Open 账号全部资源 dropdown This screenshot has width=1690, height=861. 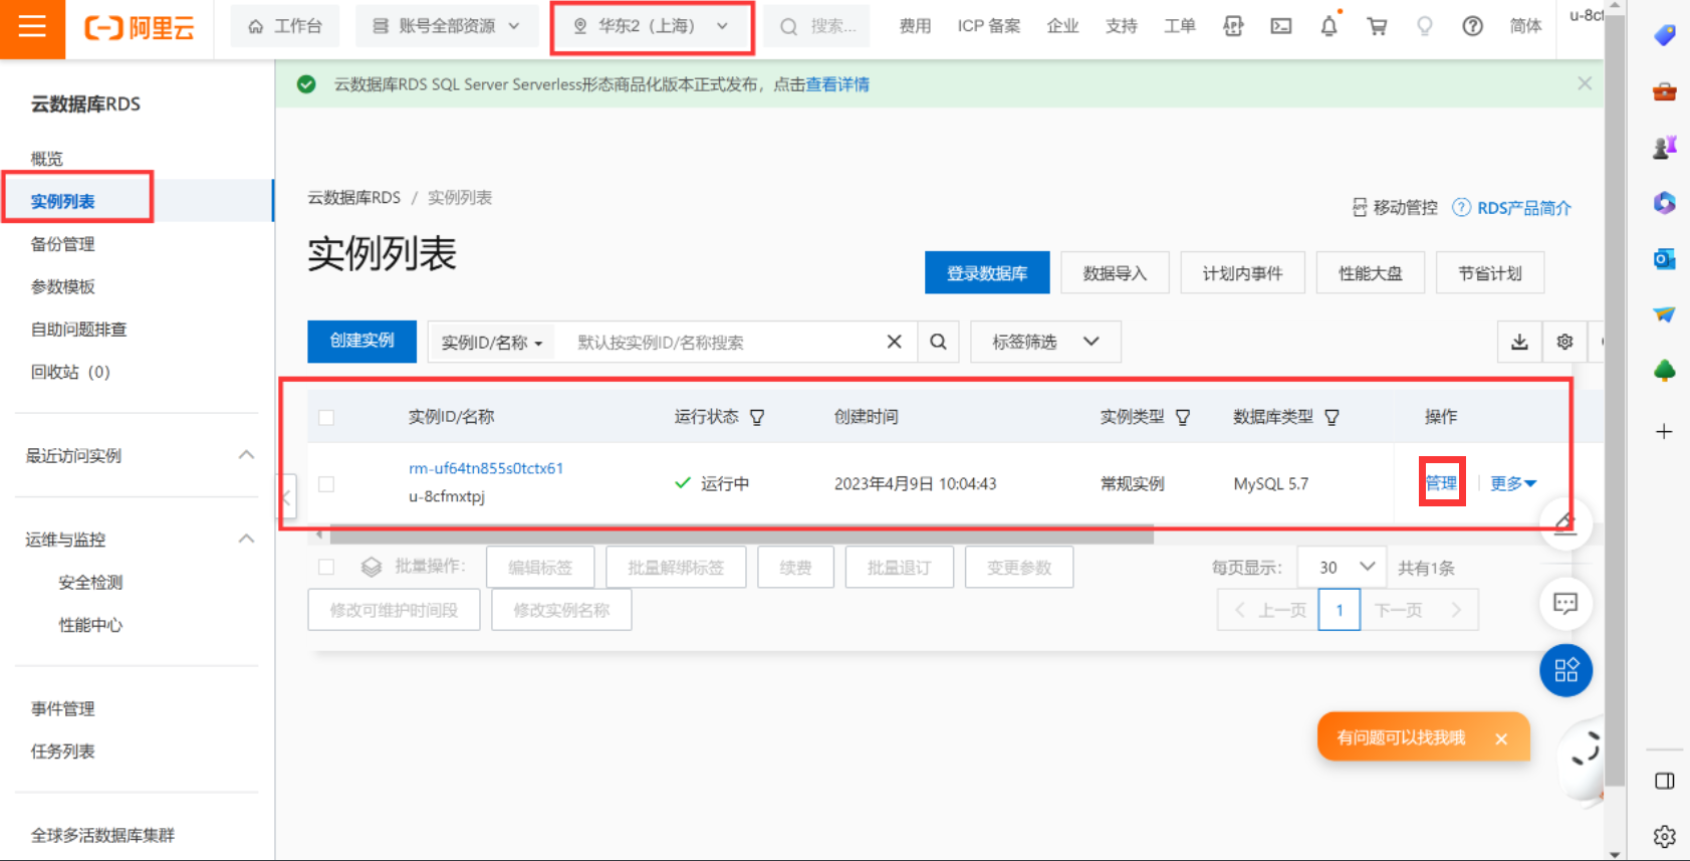[x=446, y=26]
